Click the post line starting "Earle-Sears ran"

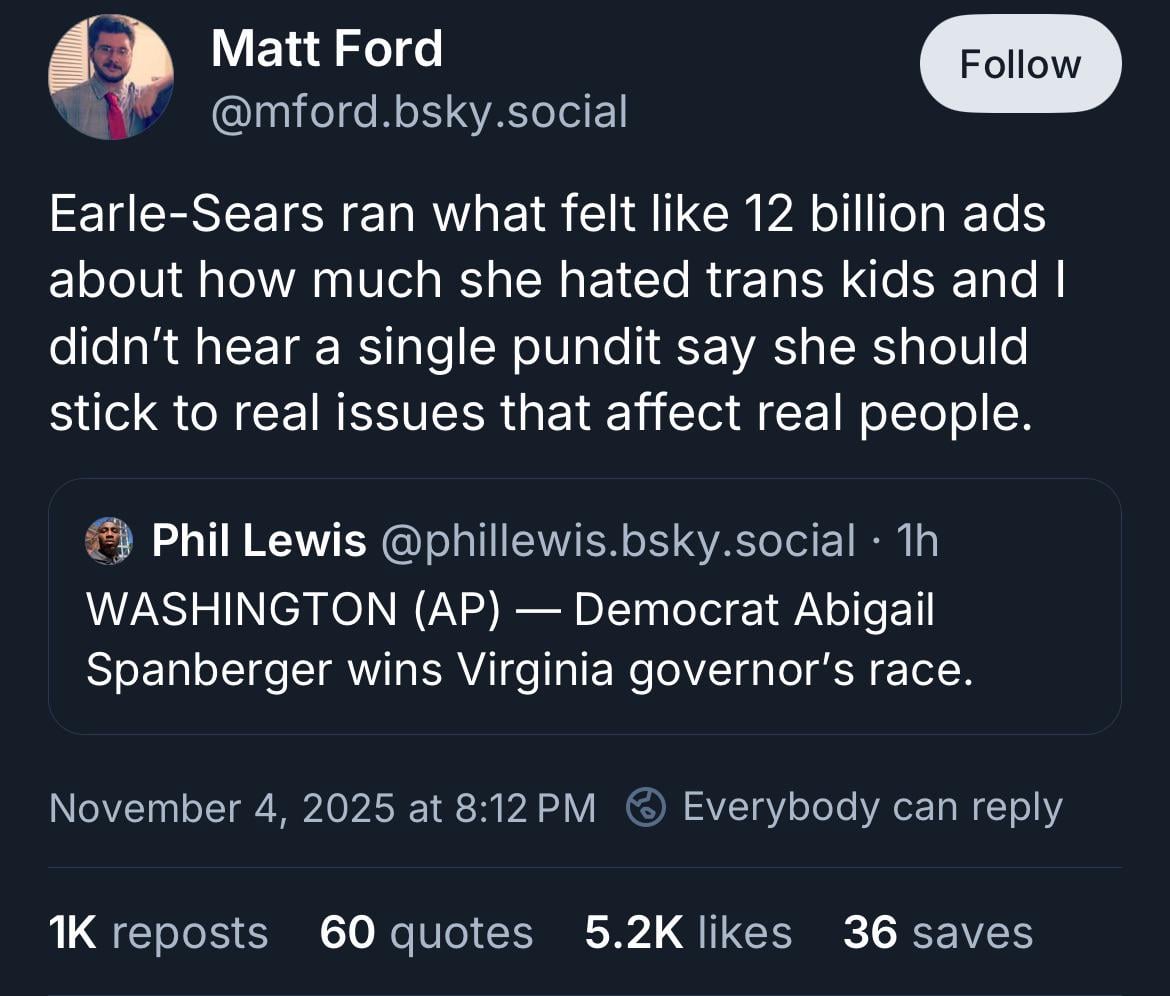tap(547, 214)
